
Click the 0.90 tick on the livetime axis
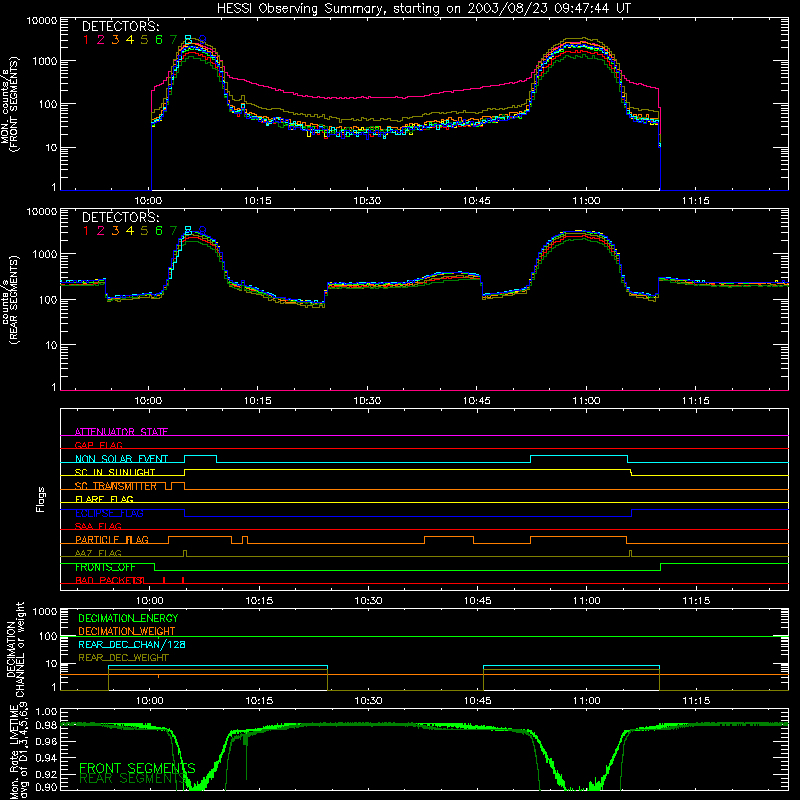[x=46, y=787]
